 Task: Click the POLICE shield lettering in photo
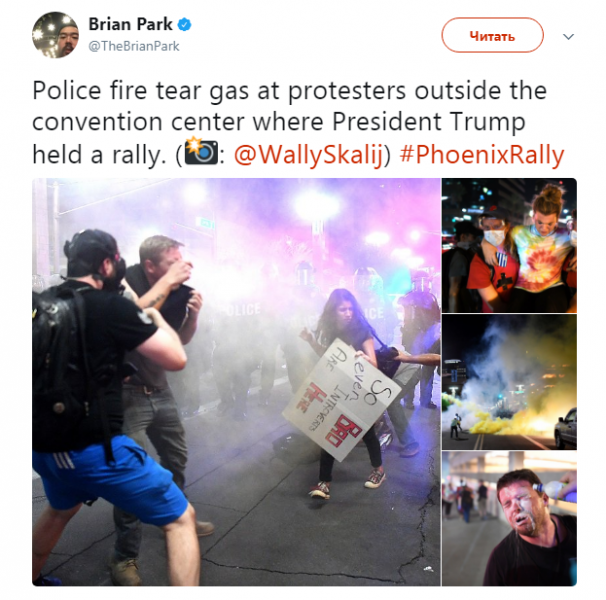[x=242, y=310]
